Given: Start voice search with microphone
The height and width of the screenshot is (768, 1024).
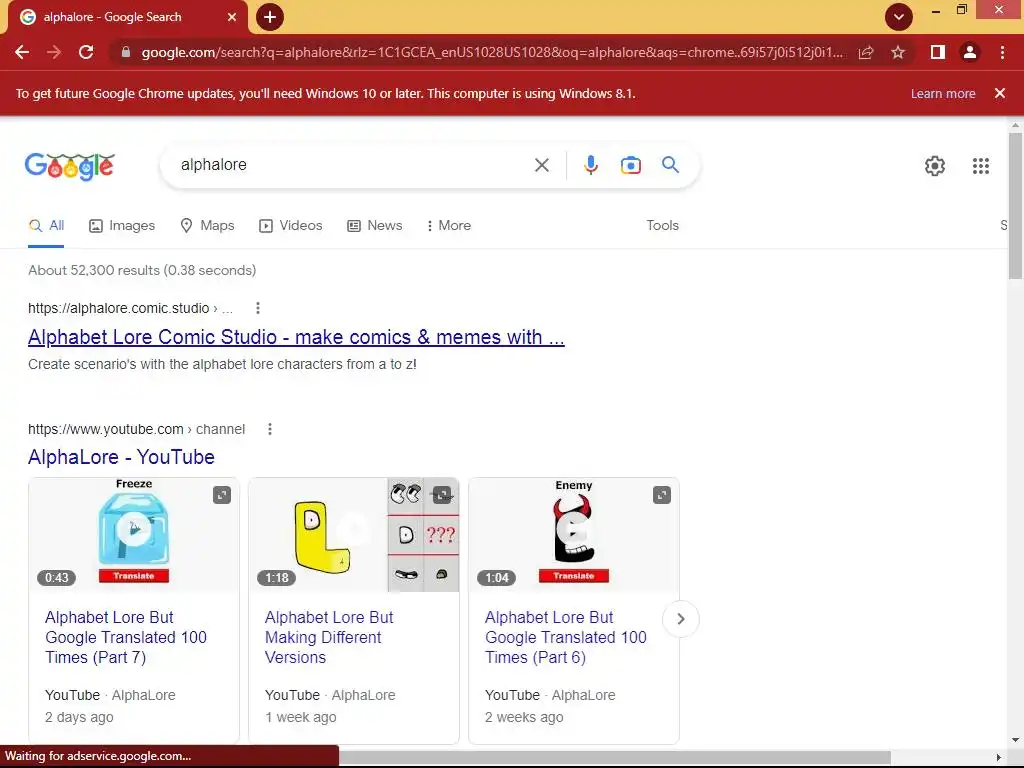Looking at the screenshot, I should click(x=590, y=165).
